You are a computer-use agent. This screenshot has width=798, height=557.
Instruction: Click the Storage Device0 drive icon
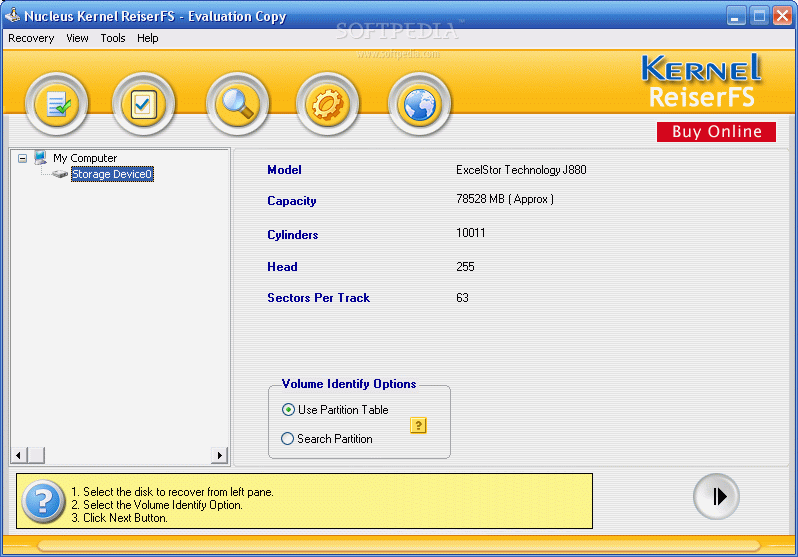[60, 174]
